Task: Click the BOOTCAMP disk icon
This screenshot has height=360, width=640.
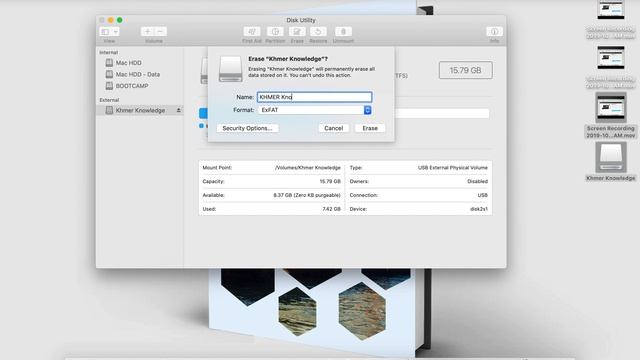Action: click(109, 86)
